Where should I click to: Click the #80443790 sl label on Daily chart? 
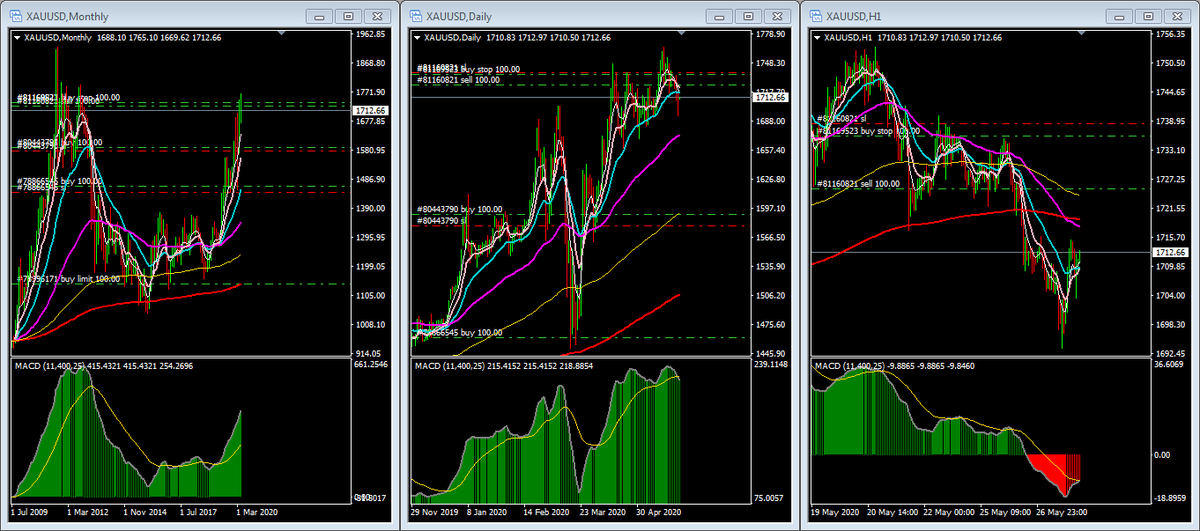click(x=442, y=220)
